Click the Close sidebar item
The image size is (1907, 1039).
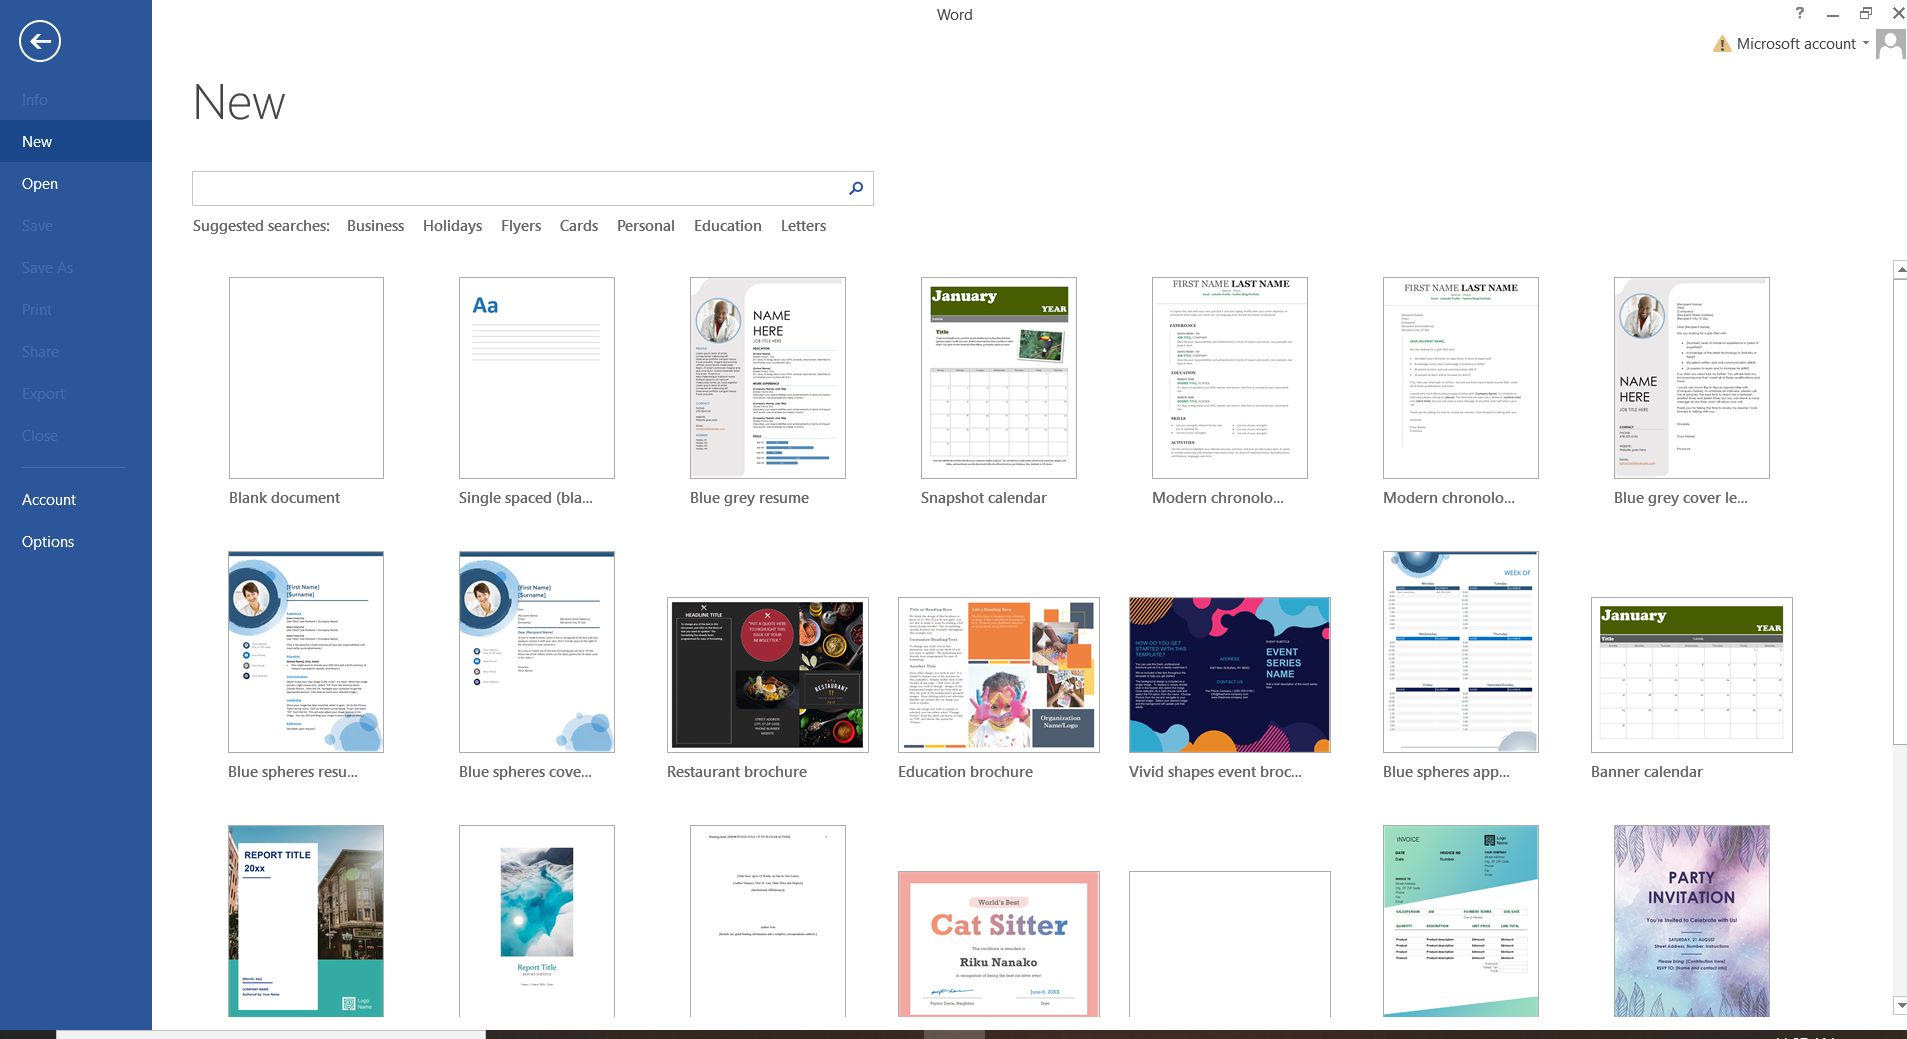coord(76,435)
